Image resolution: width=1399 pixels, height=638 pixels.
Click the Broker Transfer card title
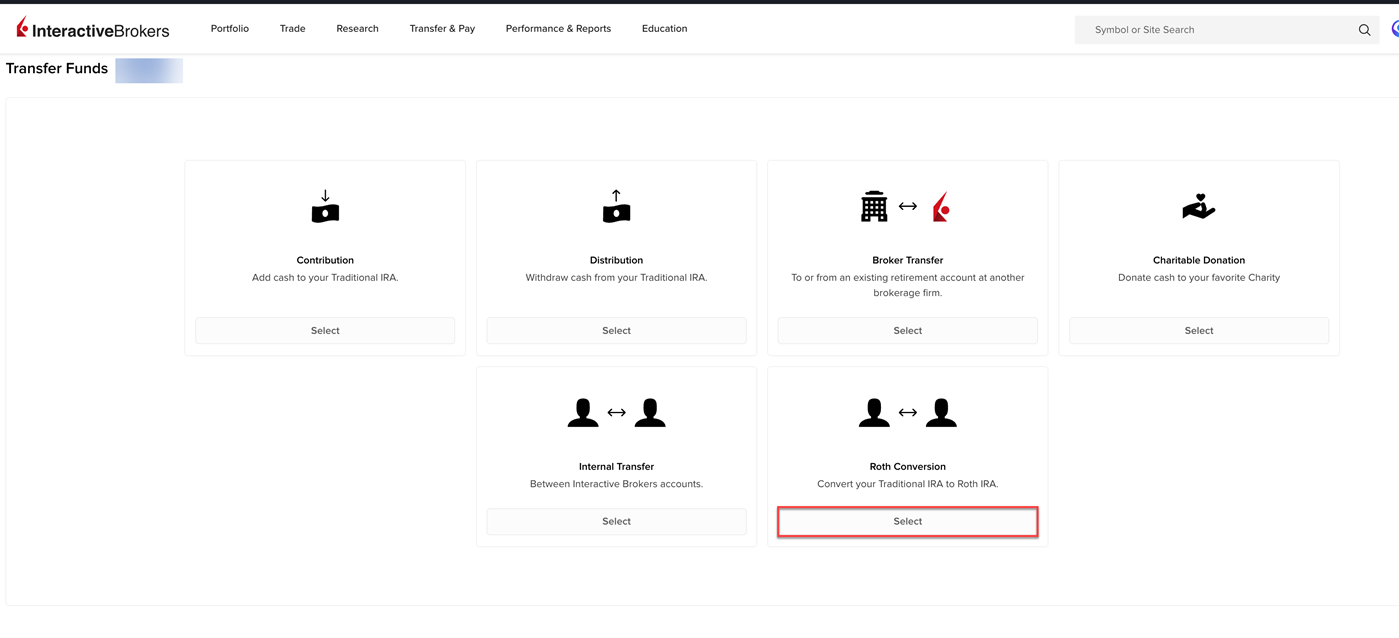click(907, 260)
